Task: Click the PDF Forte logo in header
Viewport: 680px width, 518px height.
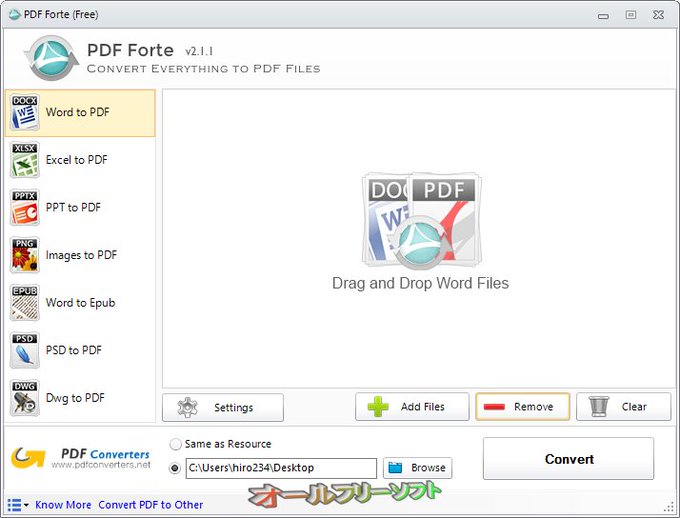Action: pyautogui.click(x=52, y=58)
